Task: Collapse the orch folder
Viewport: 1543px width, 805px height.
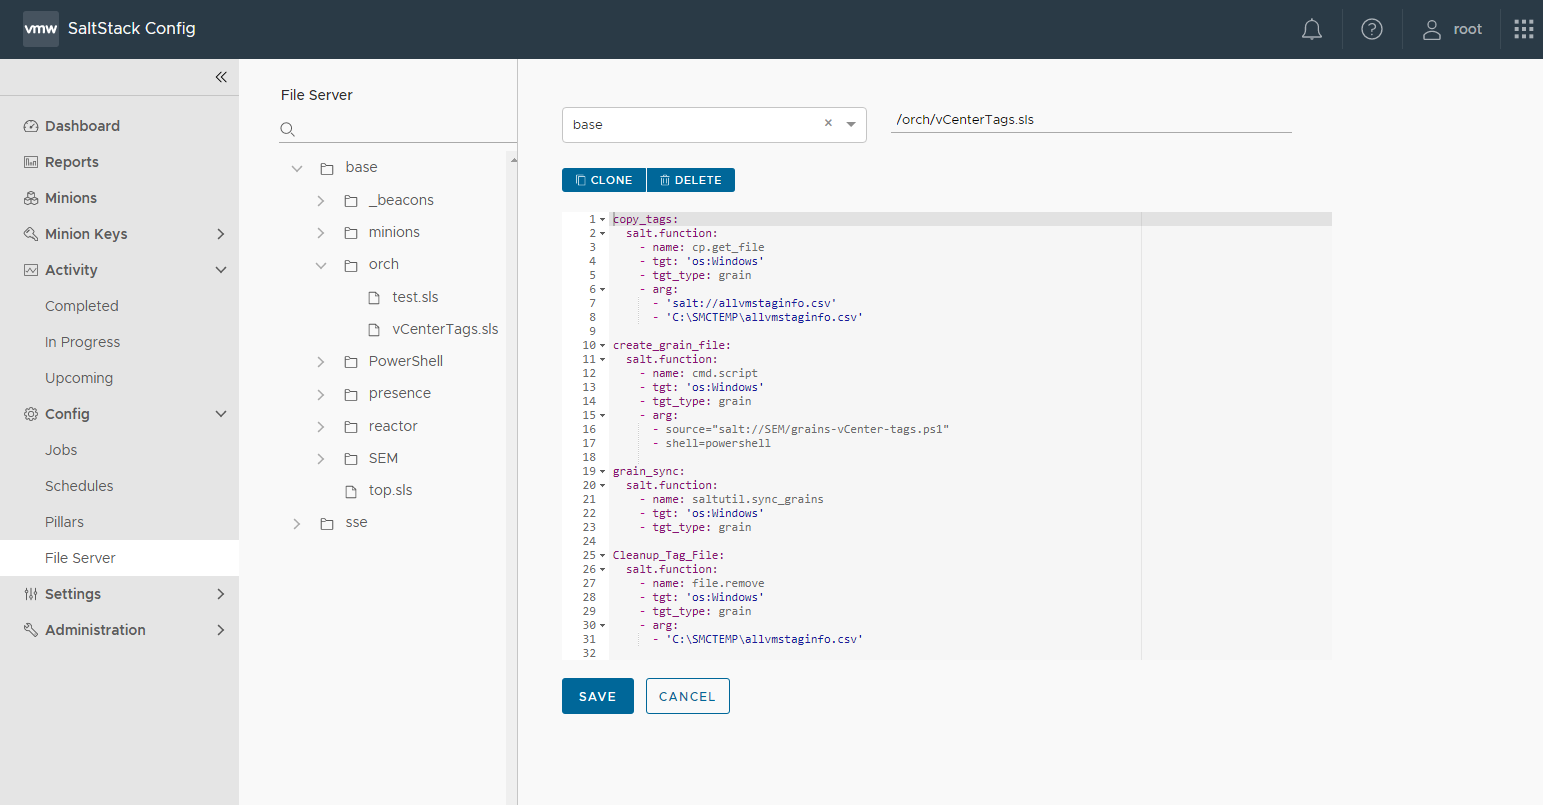Action: point(321,265)
